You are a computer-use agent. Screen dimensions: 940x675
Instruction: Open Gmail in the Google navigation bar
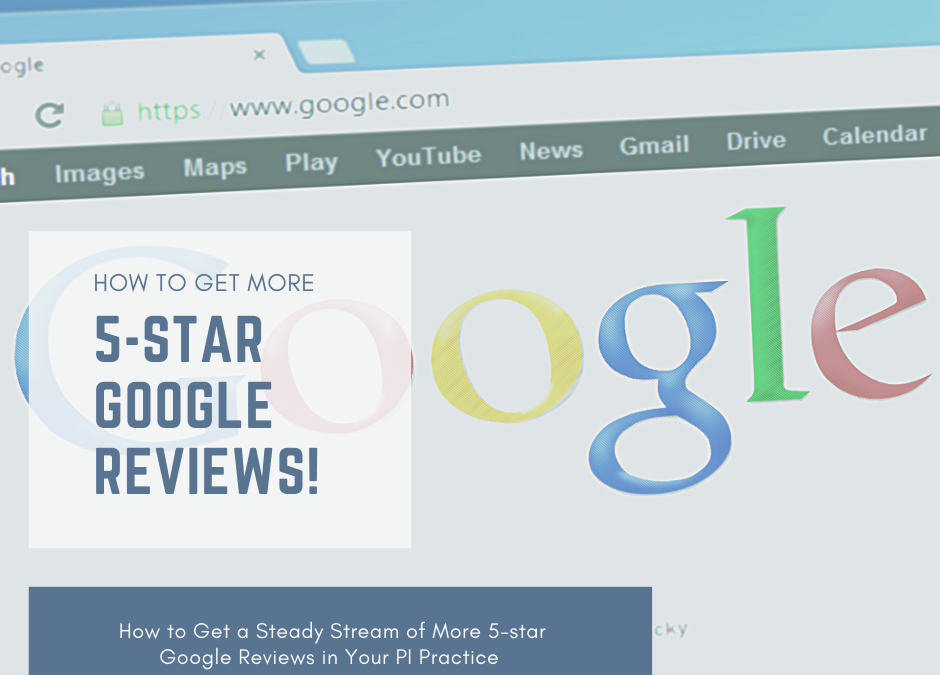tap(654, 146)
